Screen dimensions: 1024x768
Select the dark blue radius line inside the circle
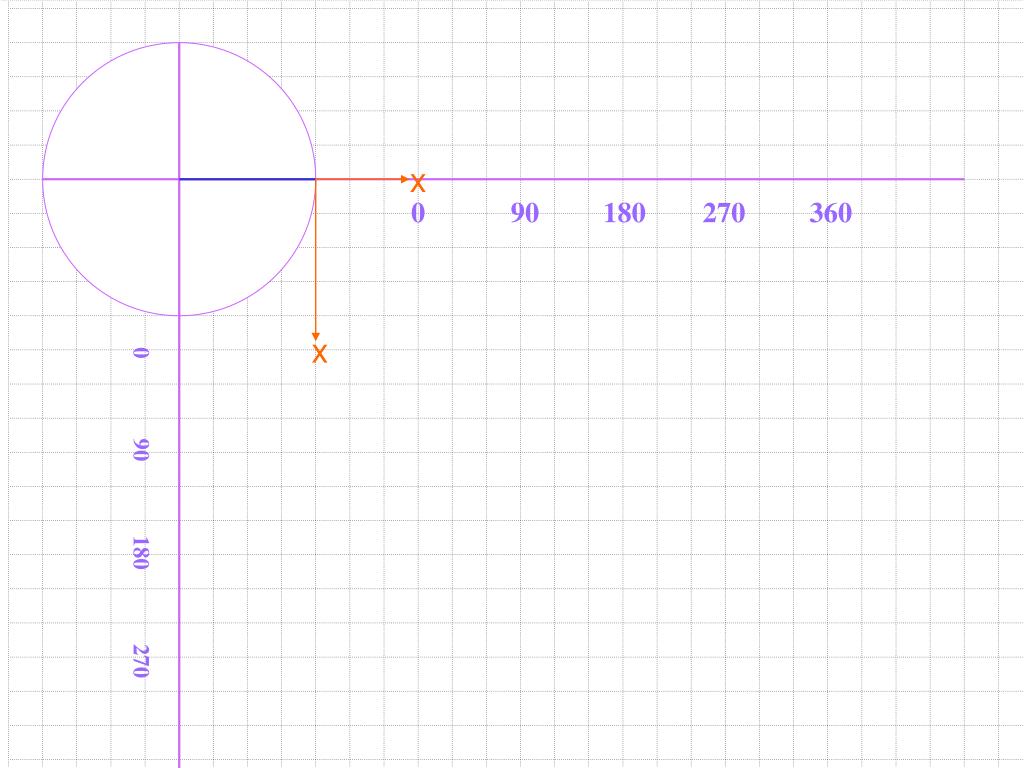pyautogui.click(x=248, y=179)
